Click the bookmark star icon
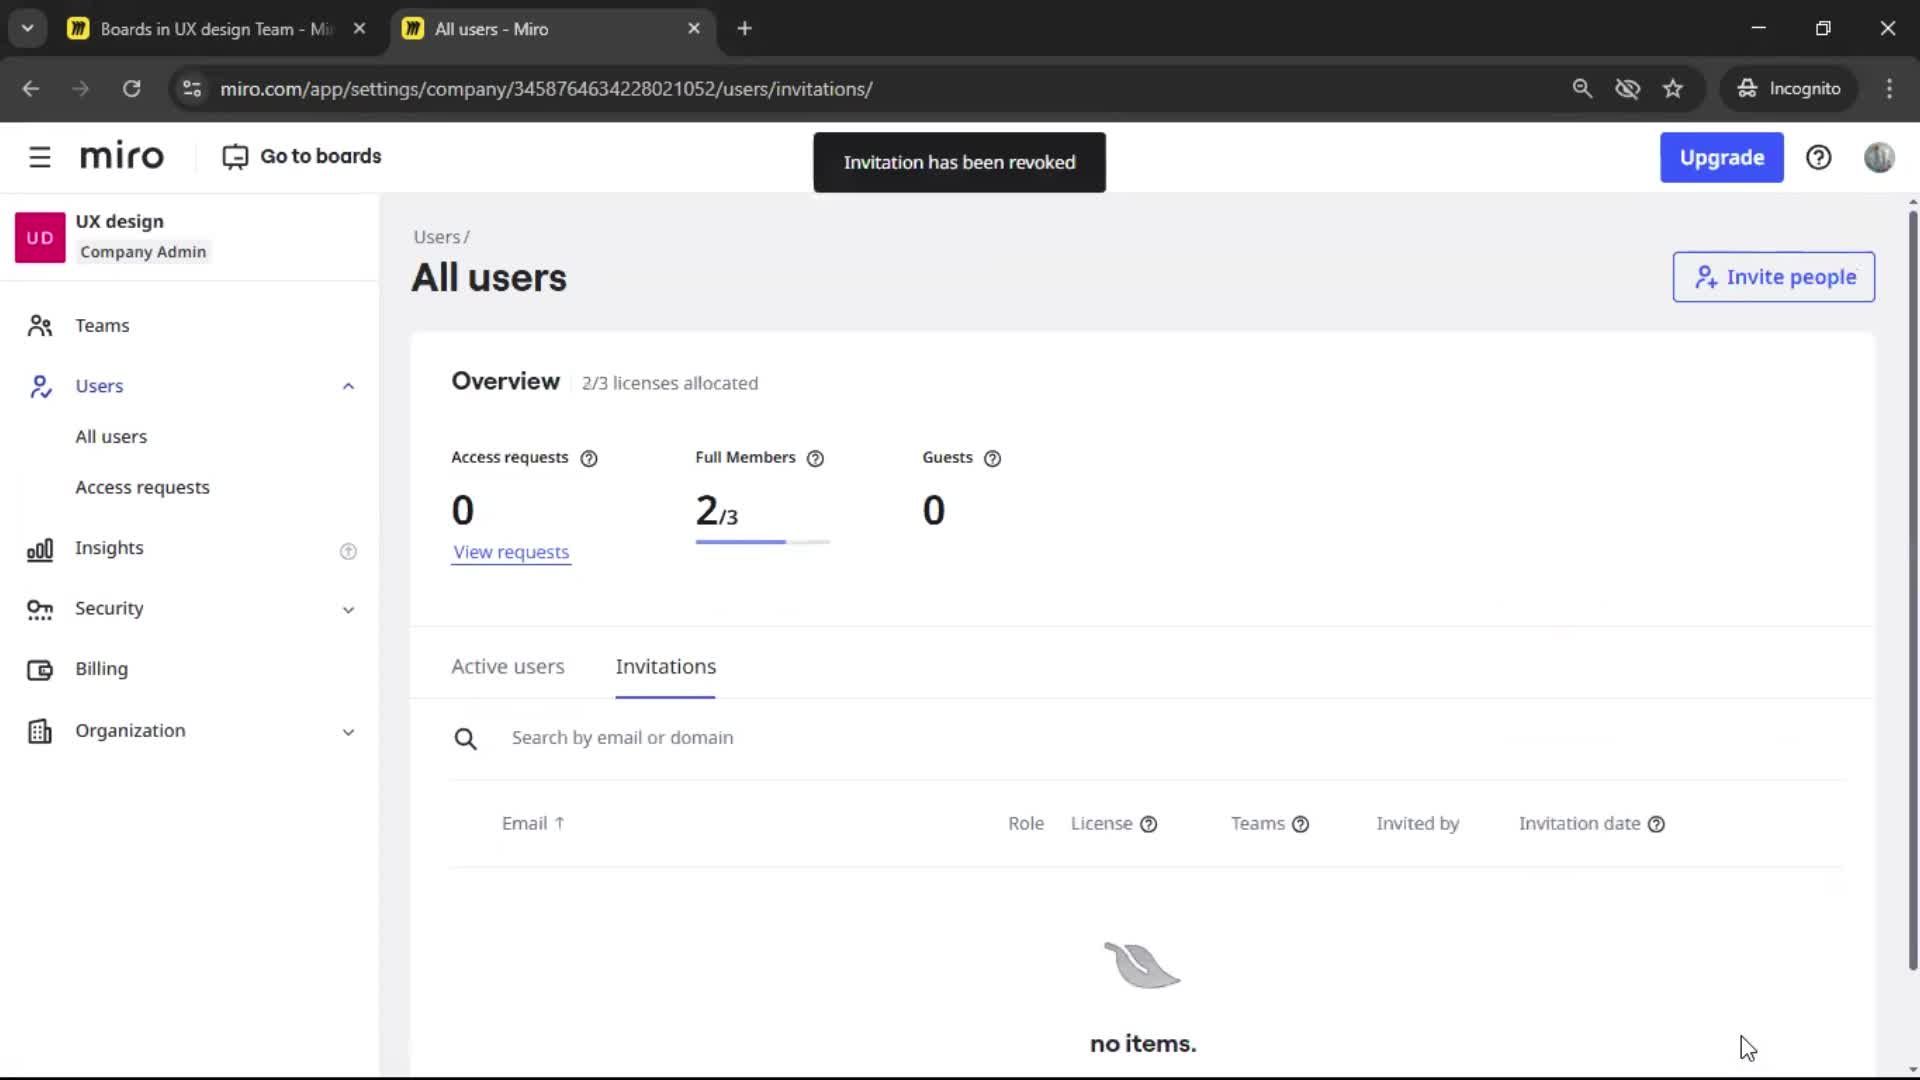Viewport: 1920px width, 1080px height. pos(1673,88)
